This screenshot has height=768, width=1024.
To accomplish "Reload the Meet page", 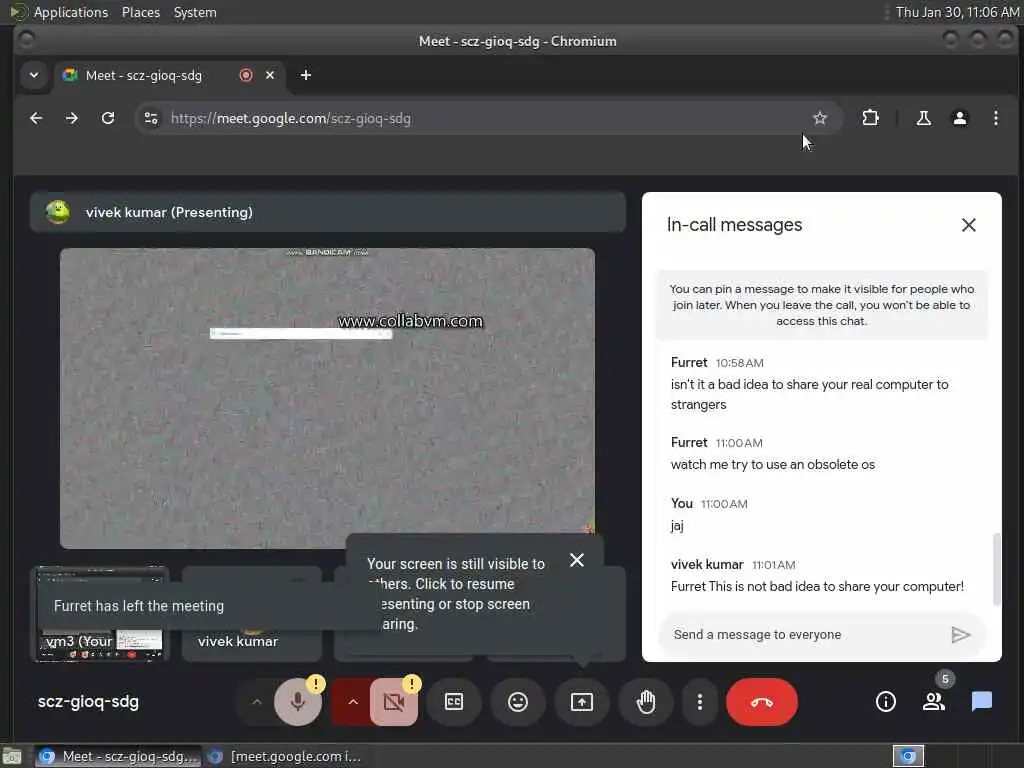I will 108,118.
